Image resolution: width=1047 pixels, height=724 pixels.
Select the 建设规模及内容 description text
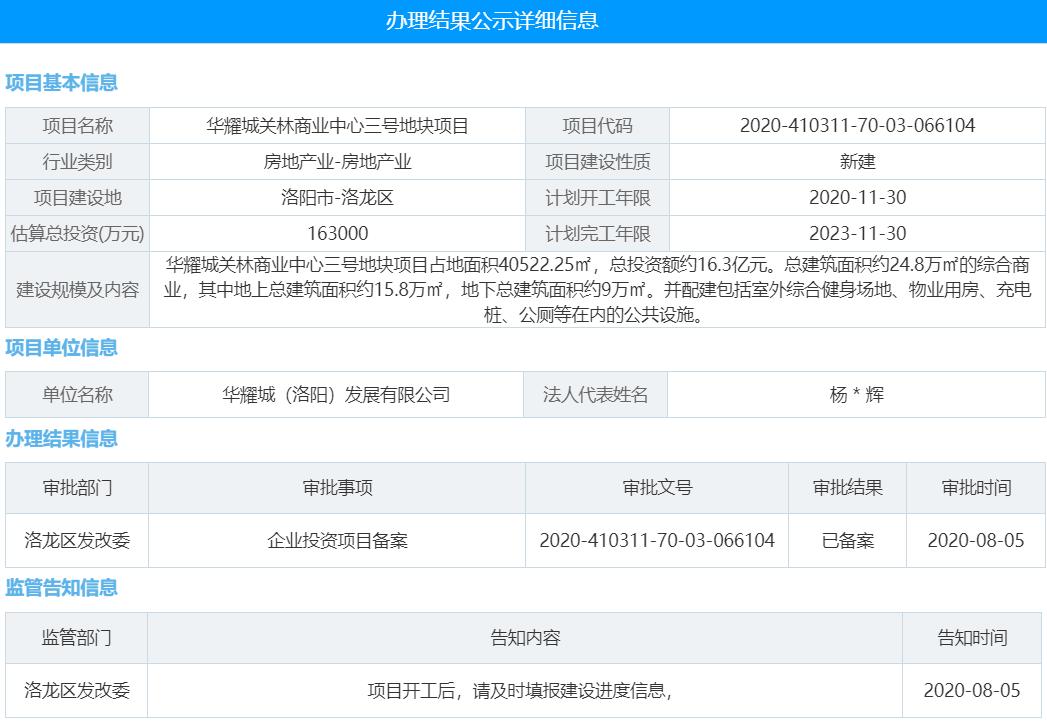point(597,293)
